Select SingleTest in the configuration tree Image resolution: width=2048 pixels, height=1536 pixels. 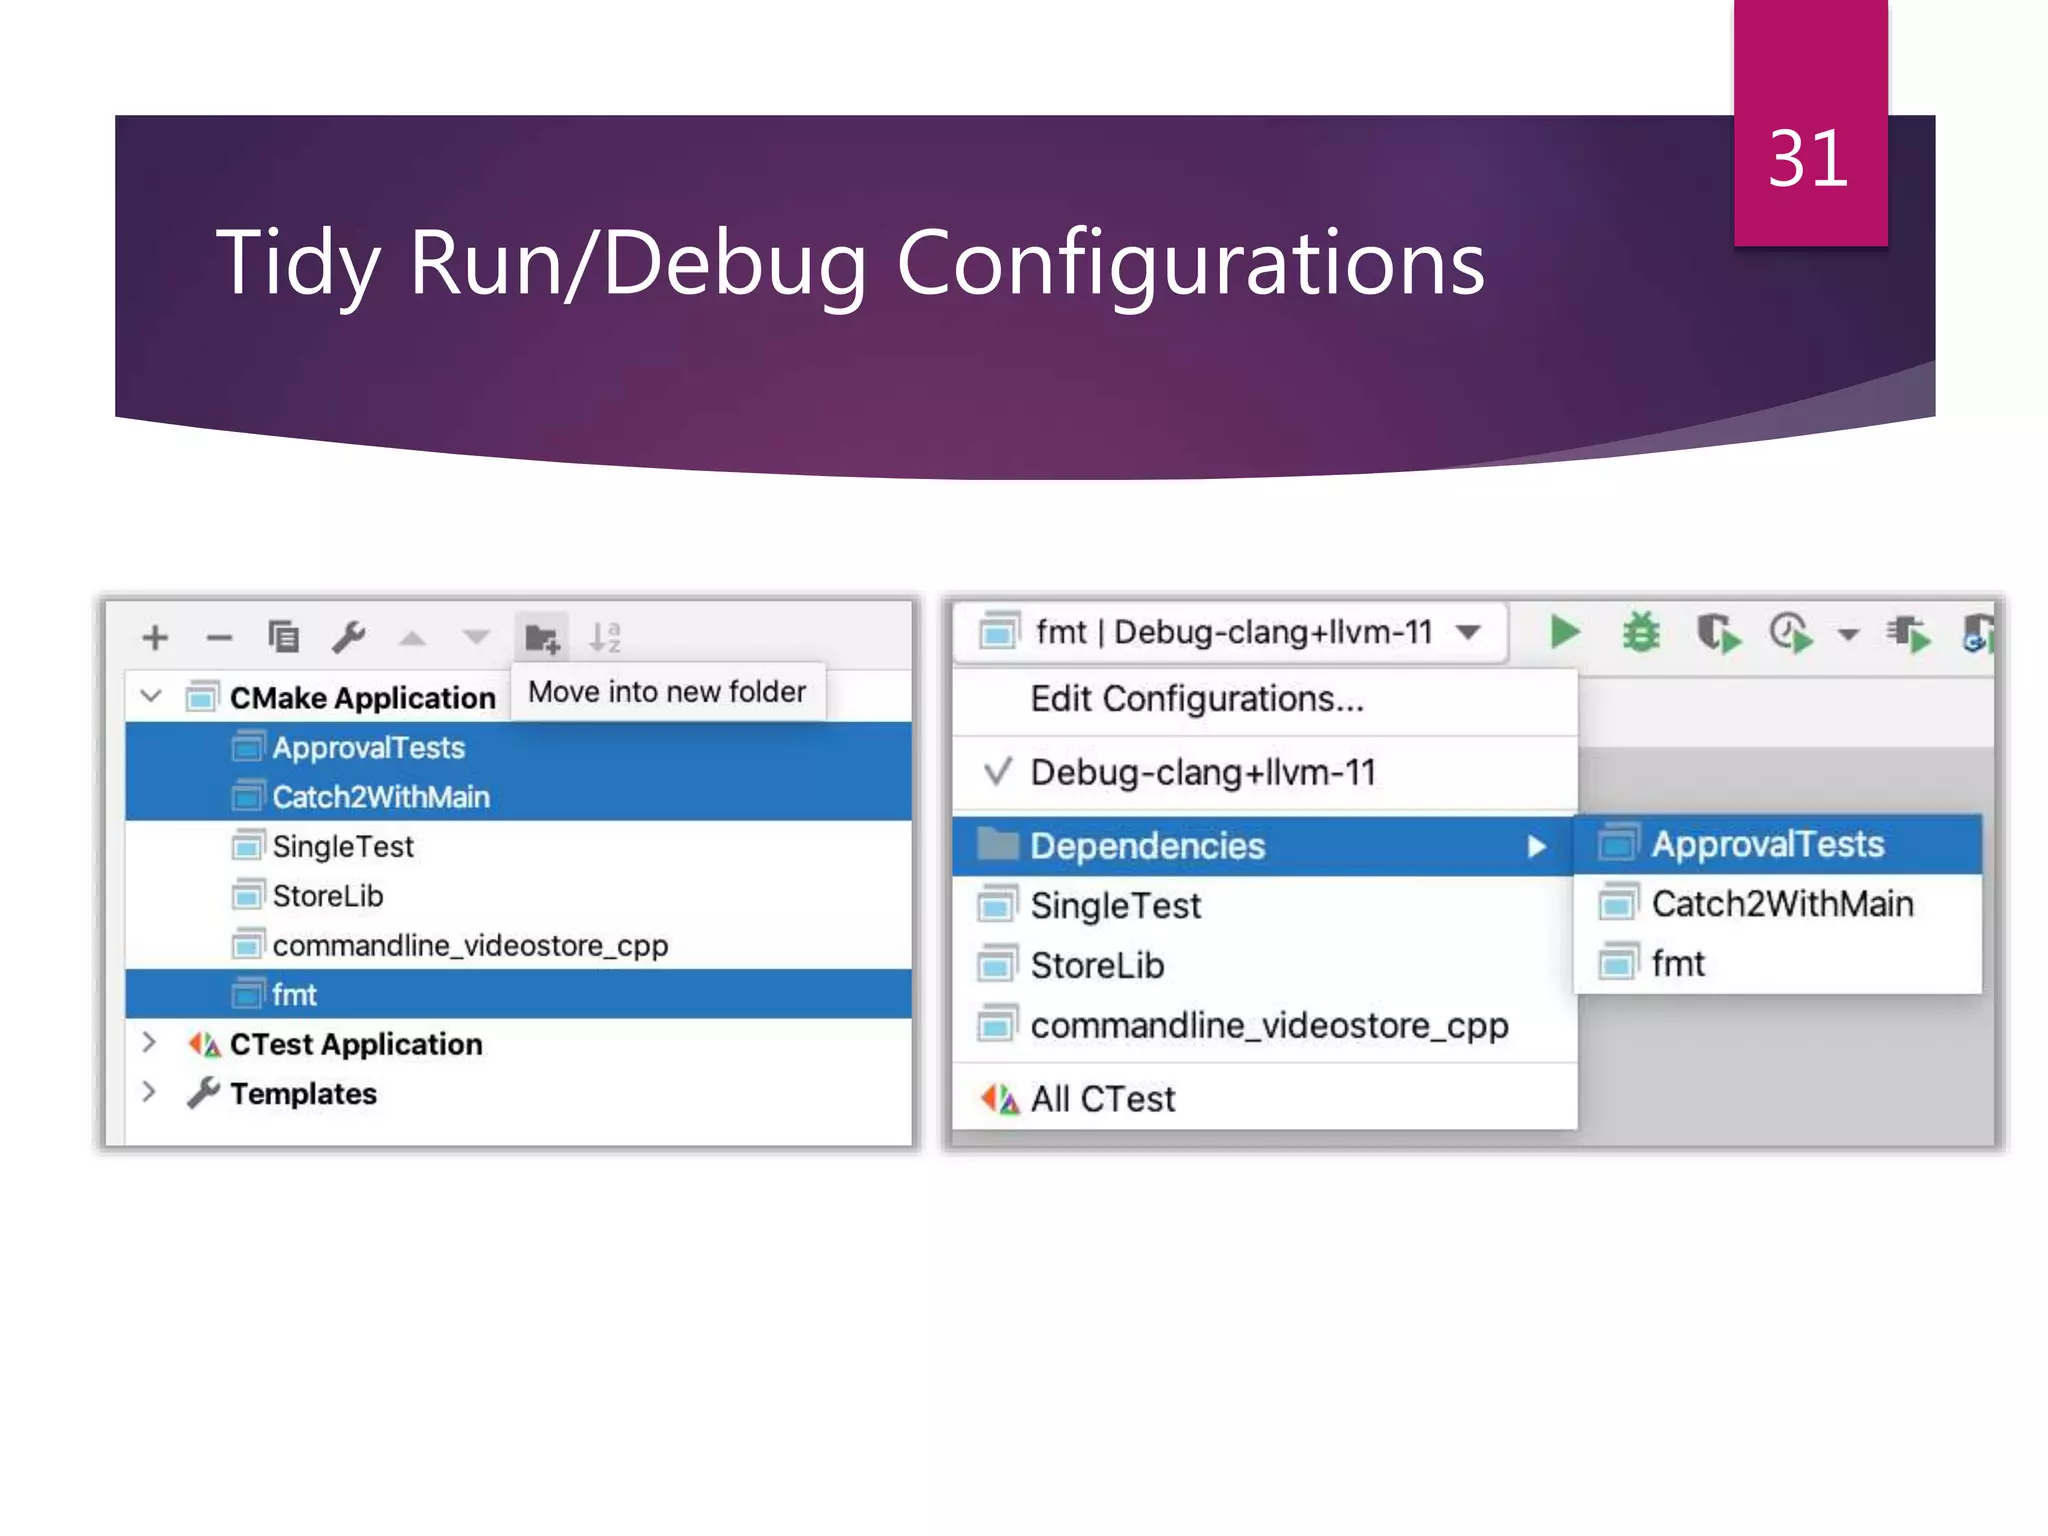click(518, 846)
